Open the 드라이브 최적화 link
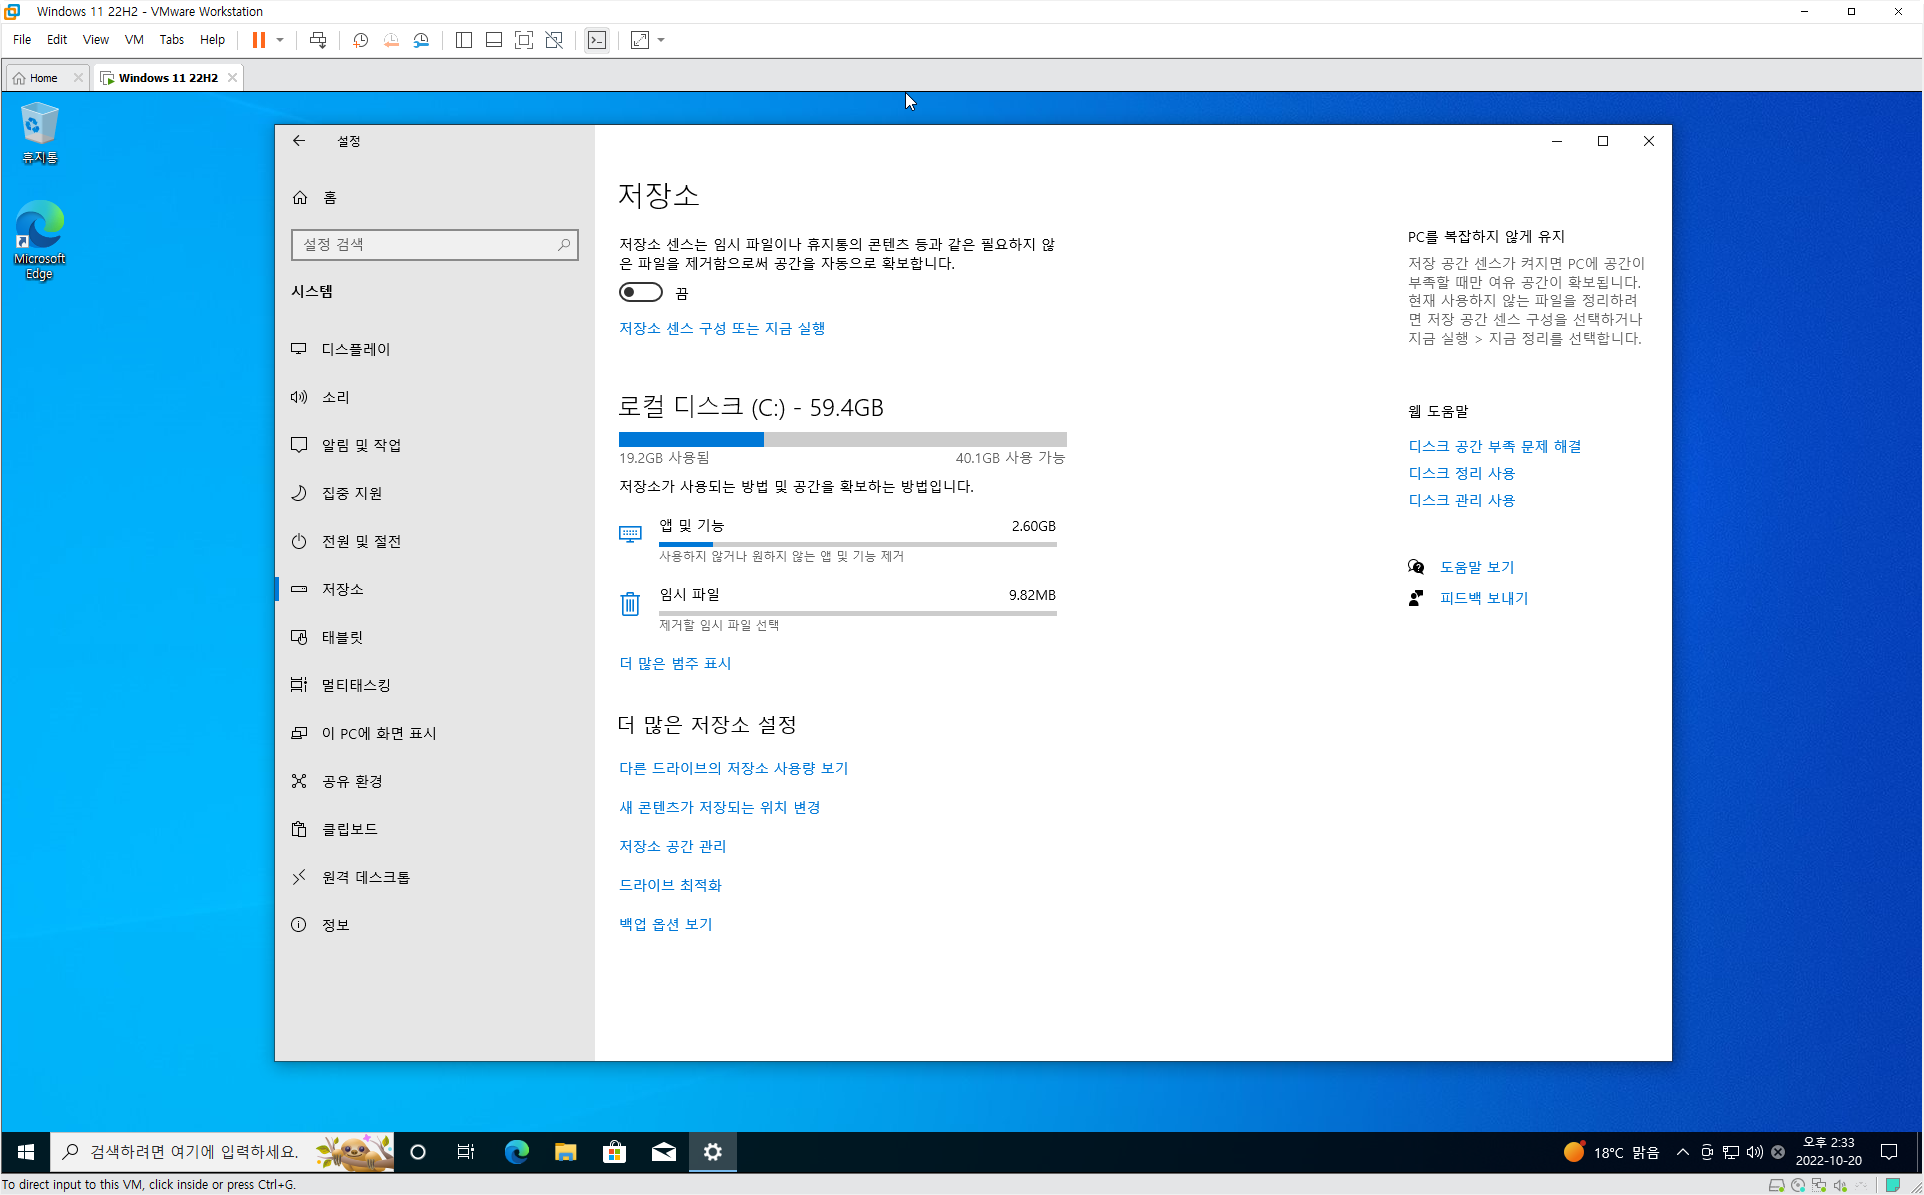 669,885
